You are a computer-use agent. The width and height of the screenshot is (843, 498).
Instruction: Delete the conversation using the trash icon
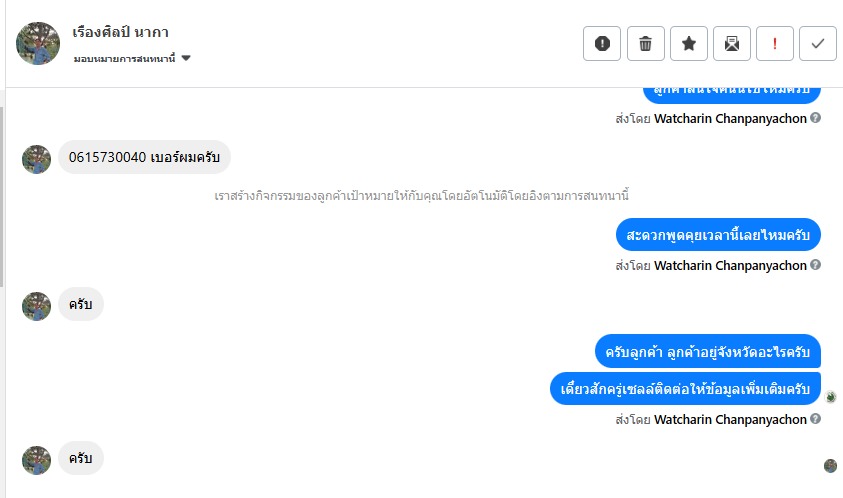(646, 43)
